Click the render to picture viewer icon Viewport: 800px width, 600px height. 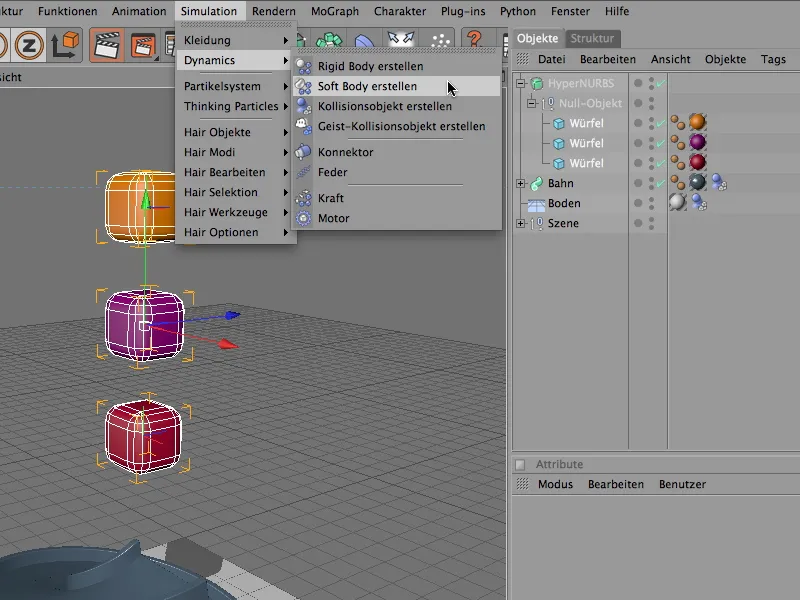coord(143,46)
